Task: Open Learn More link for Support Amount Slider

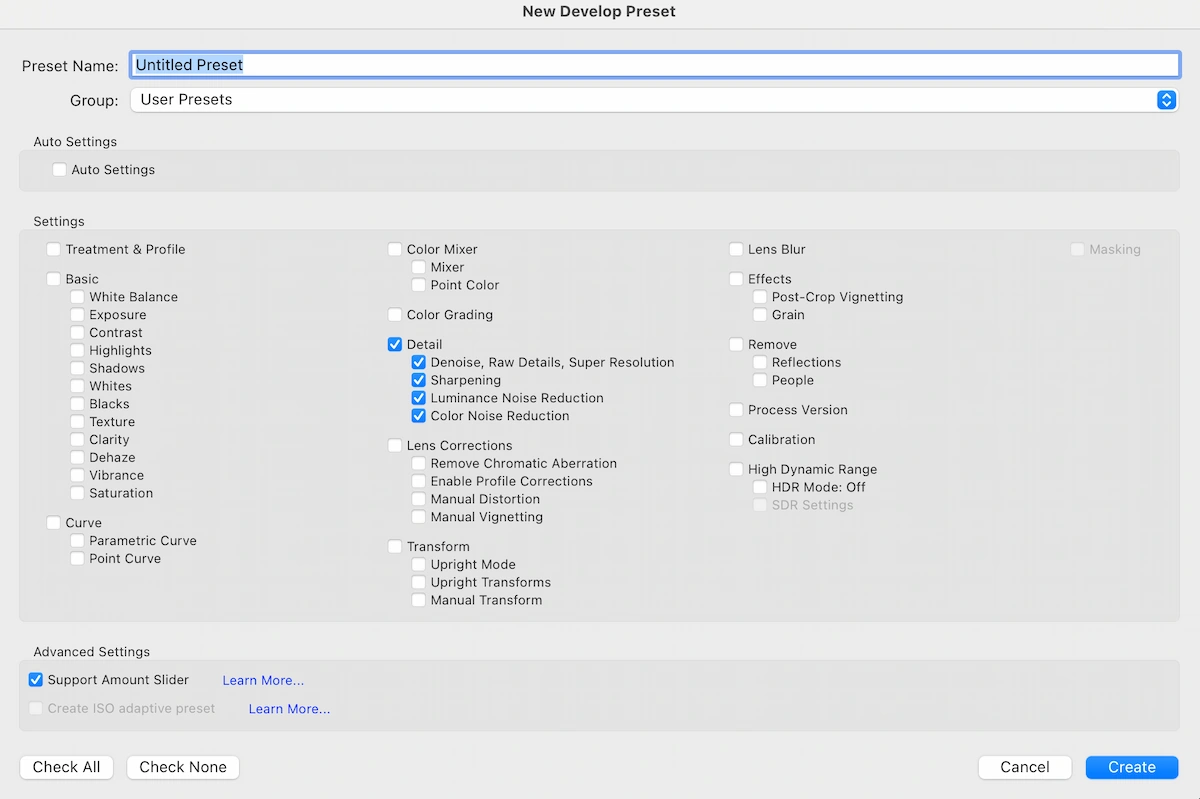Action: coord(262,679)
